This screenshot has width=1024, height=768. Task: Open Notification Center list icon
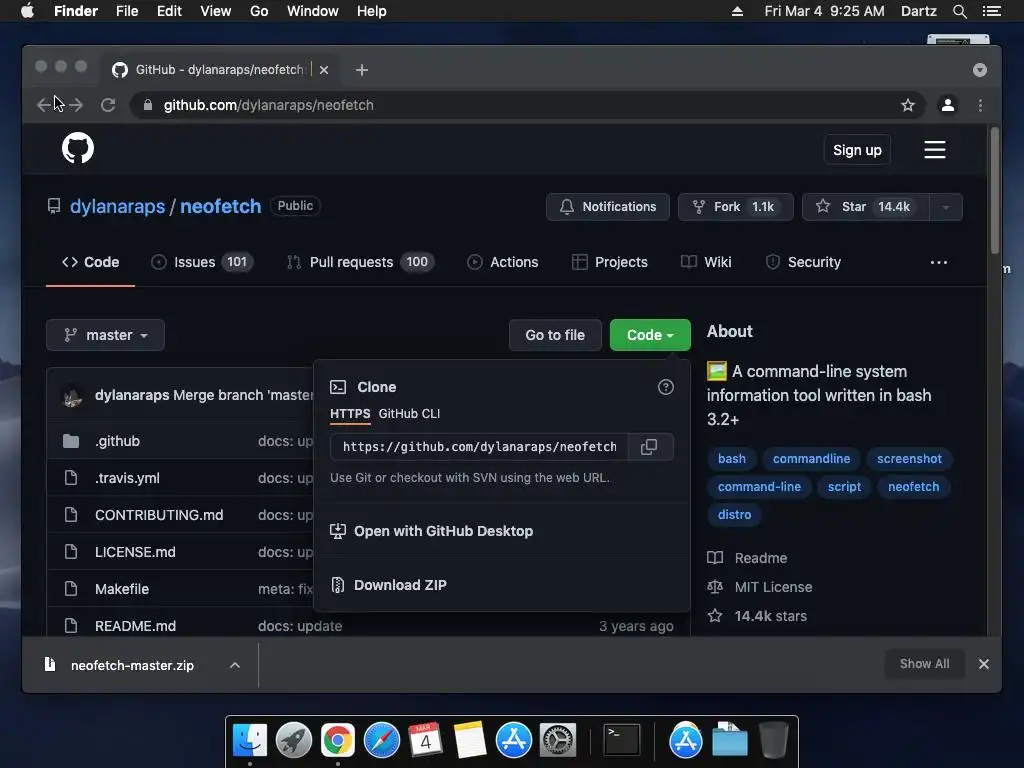(x=991, y=11)
